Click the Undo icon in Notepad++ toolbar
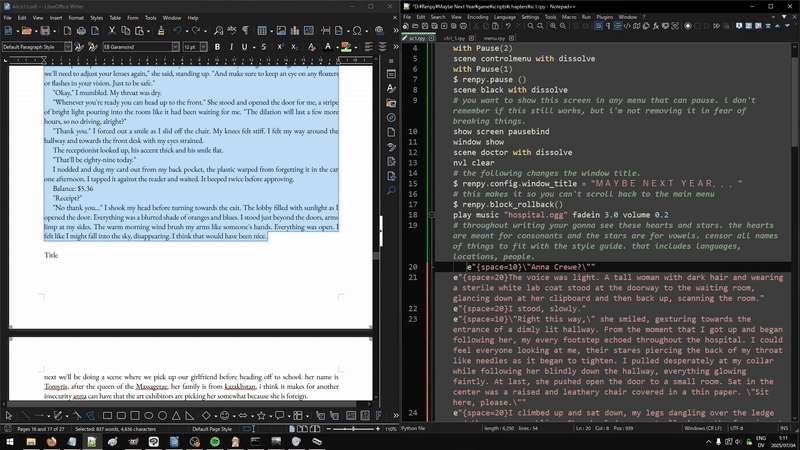 (x=508, y=26)
